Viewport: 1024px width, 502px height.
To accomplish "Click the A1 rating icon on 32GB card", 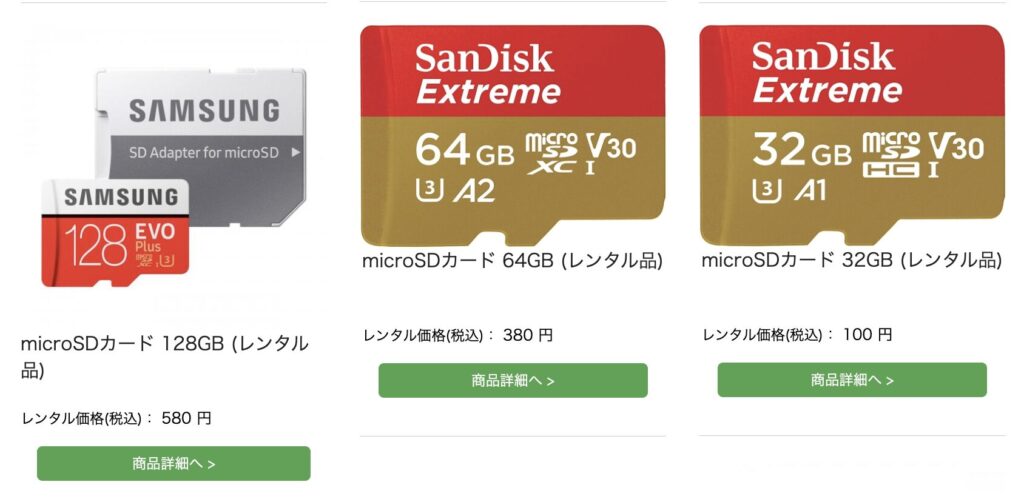I will (810, 191).
